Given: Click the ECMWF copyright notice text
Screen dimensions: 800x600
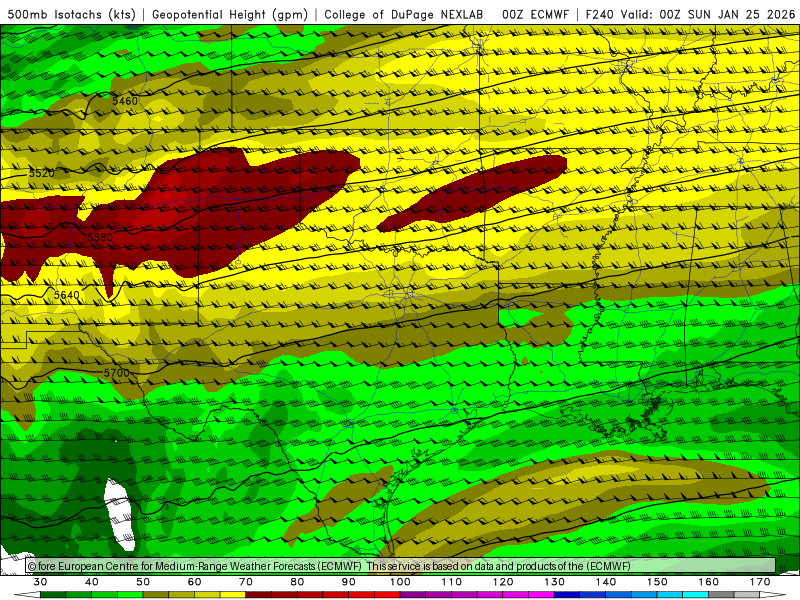Looking at the screenshot, I should point(329,566).
